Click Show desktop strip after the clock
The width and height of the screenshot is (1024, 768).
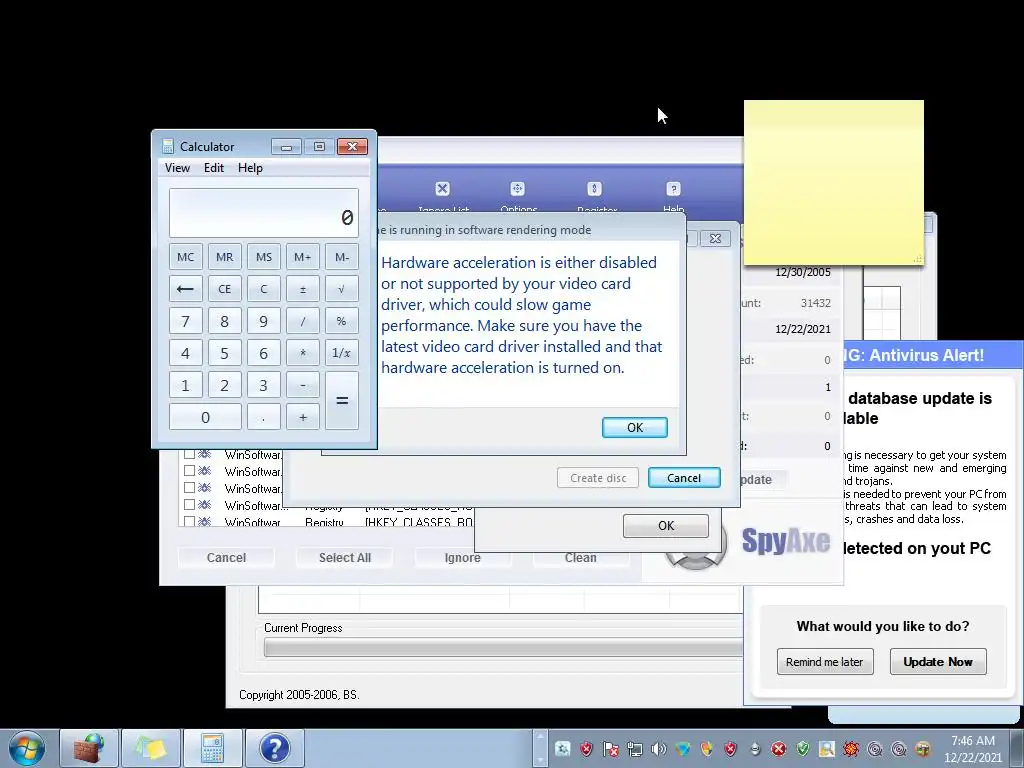pyautogui.click(x=1017, y=748)
